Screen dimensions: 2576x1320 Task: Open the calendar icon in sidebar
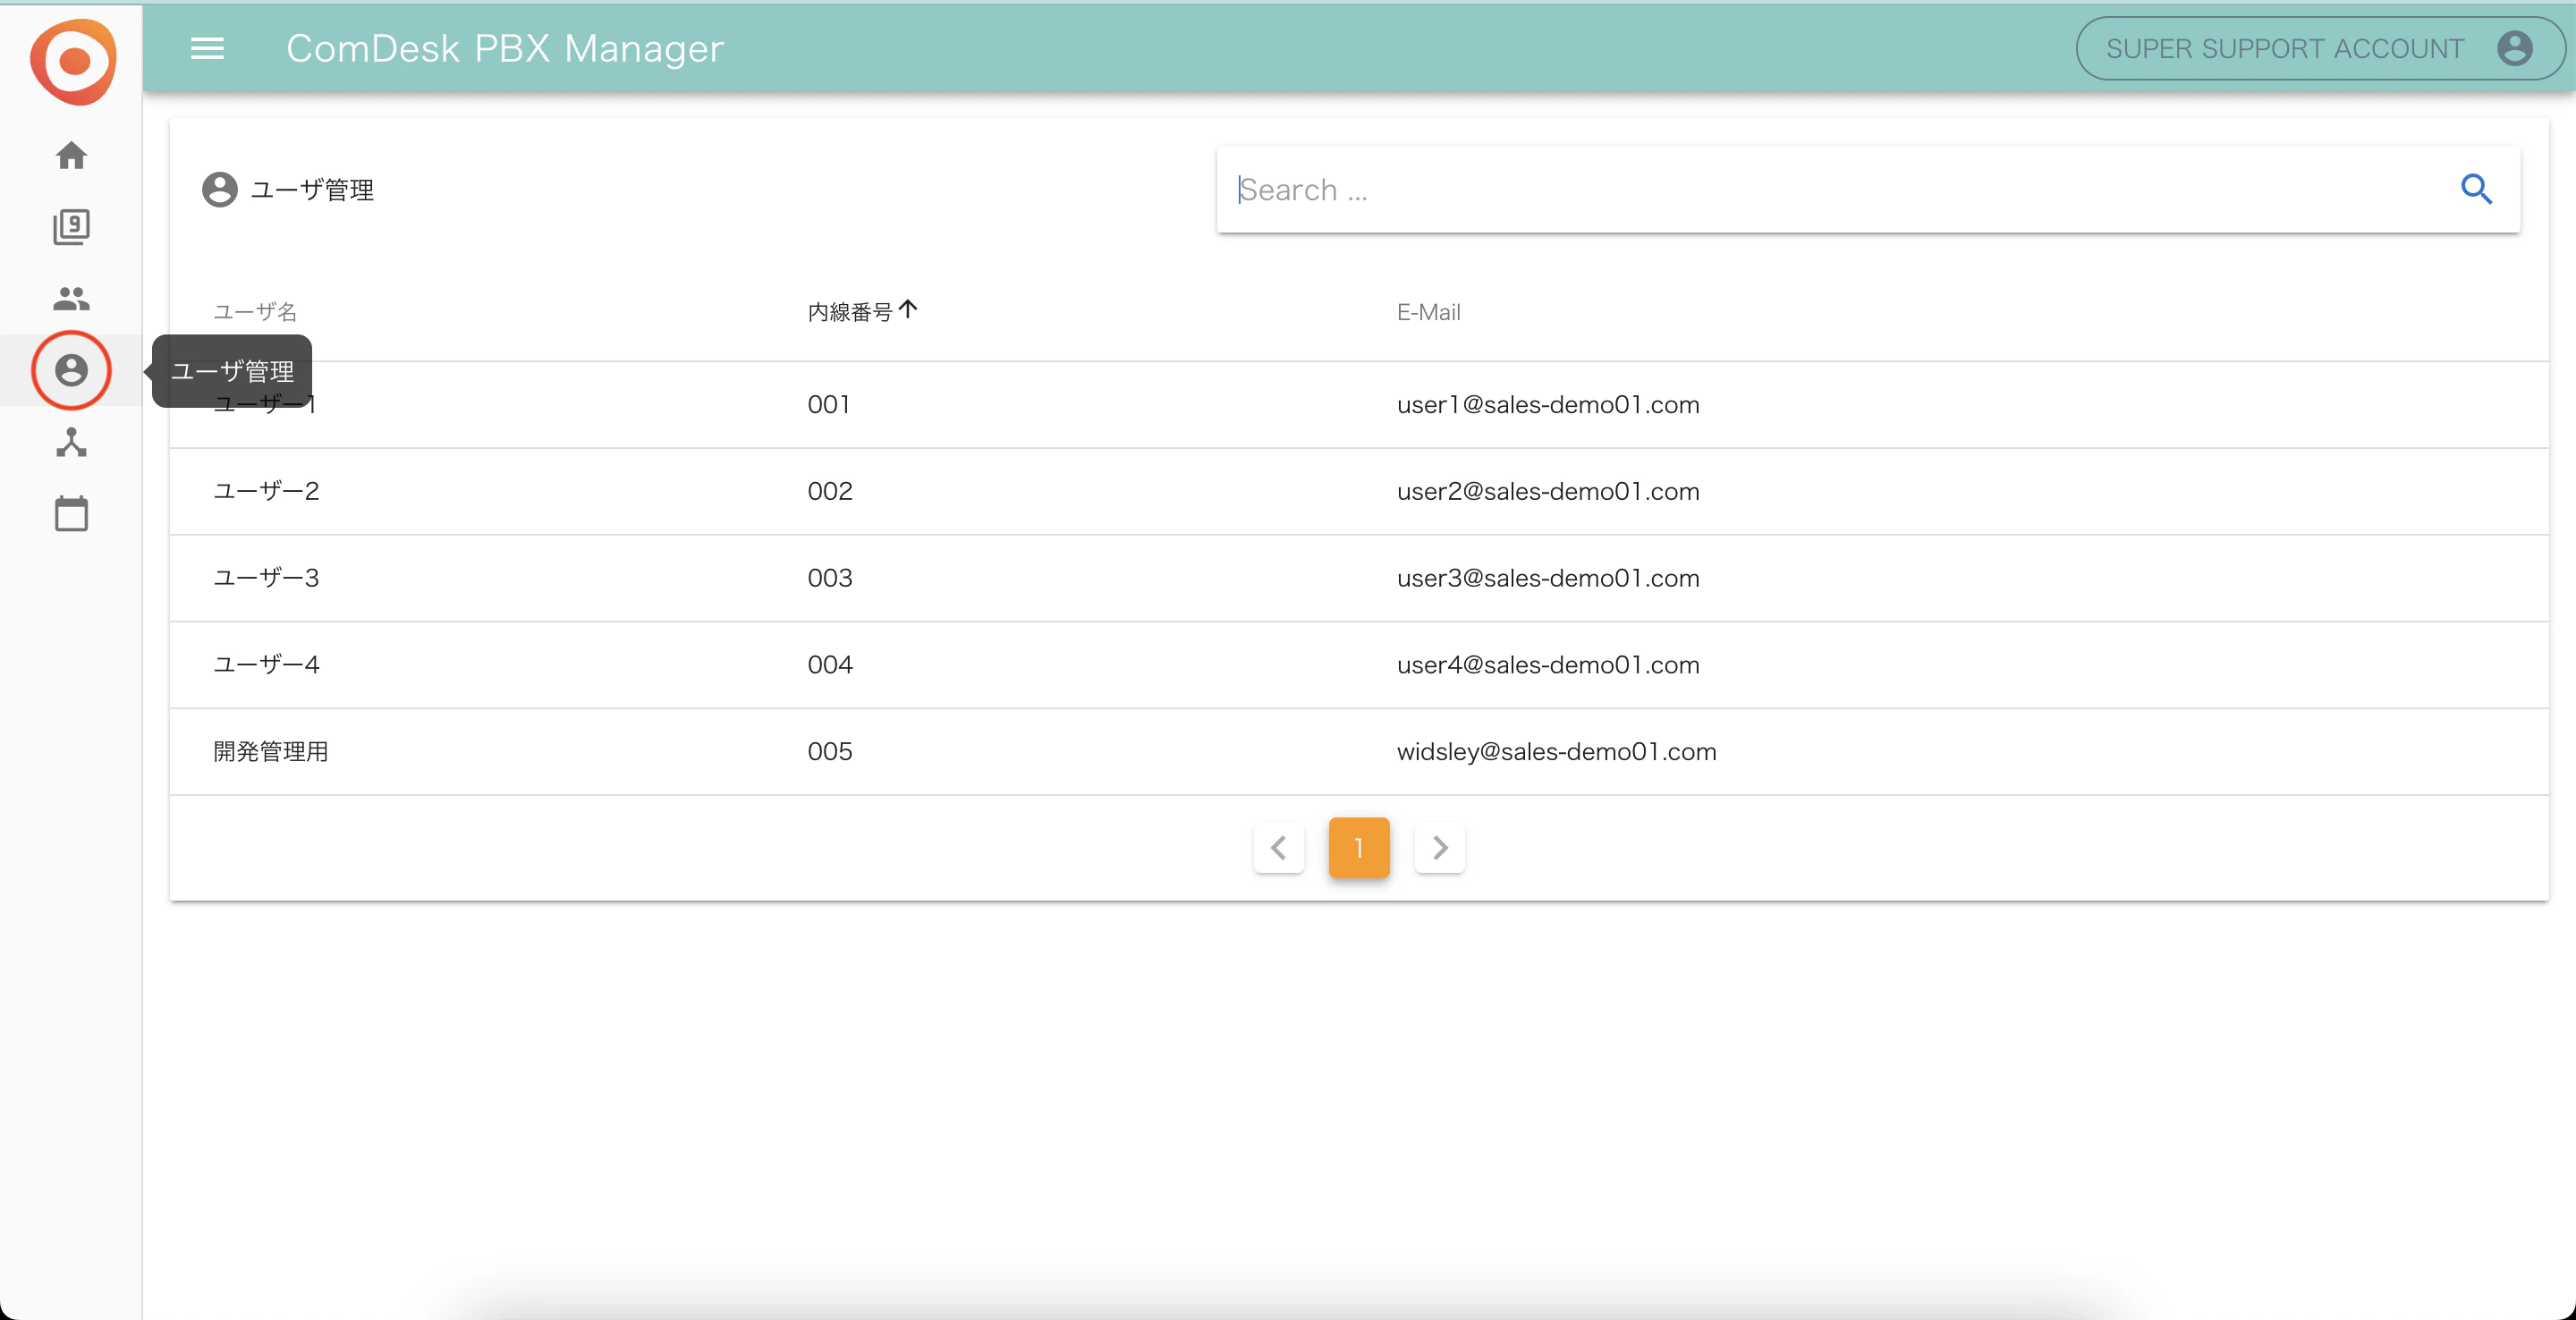71,513
